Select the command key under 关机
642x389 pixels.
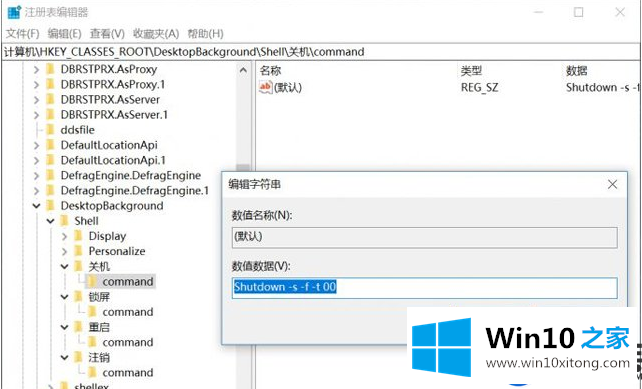(128, 281)
